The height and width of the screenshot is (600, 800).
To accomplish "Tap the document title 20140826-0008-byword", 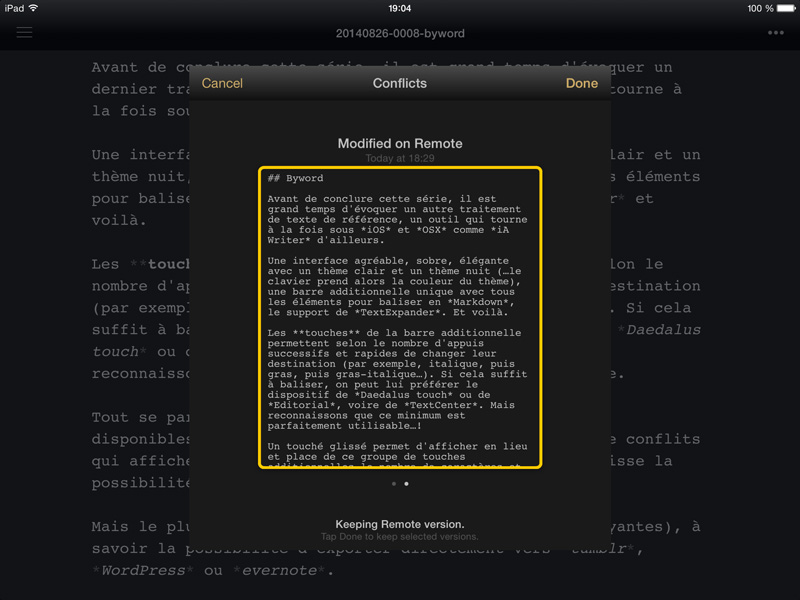I will pyautogui.click(x=400, y=33).
